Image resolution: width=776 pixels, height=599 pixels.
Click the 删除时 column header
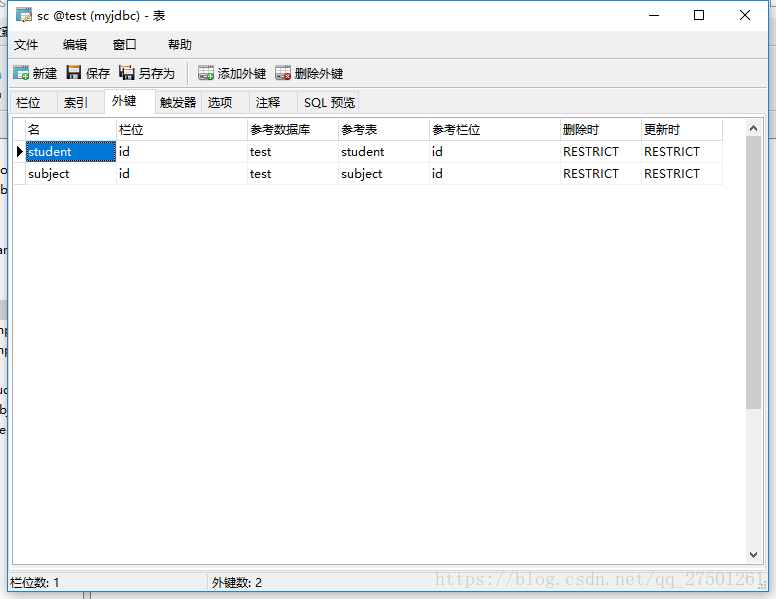tap(600, 130)
